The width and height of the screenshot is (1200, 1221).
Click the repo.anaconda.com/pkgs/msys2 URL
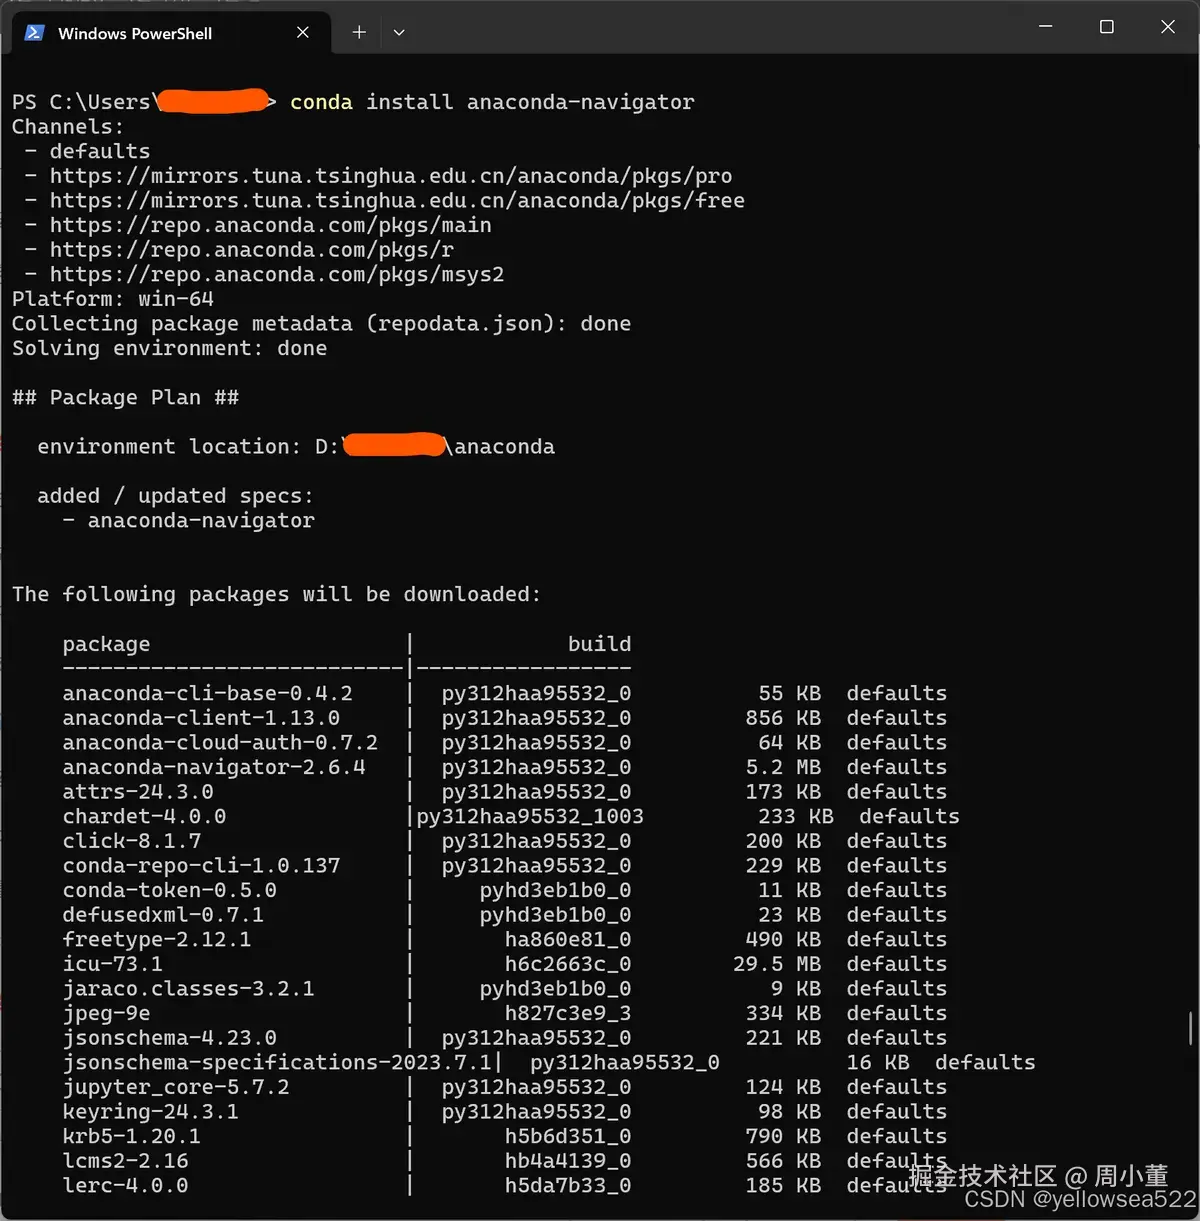[277, 274]
